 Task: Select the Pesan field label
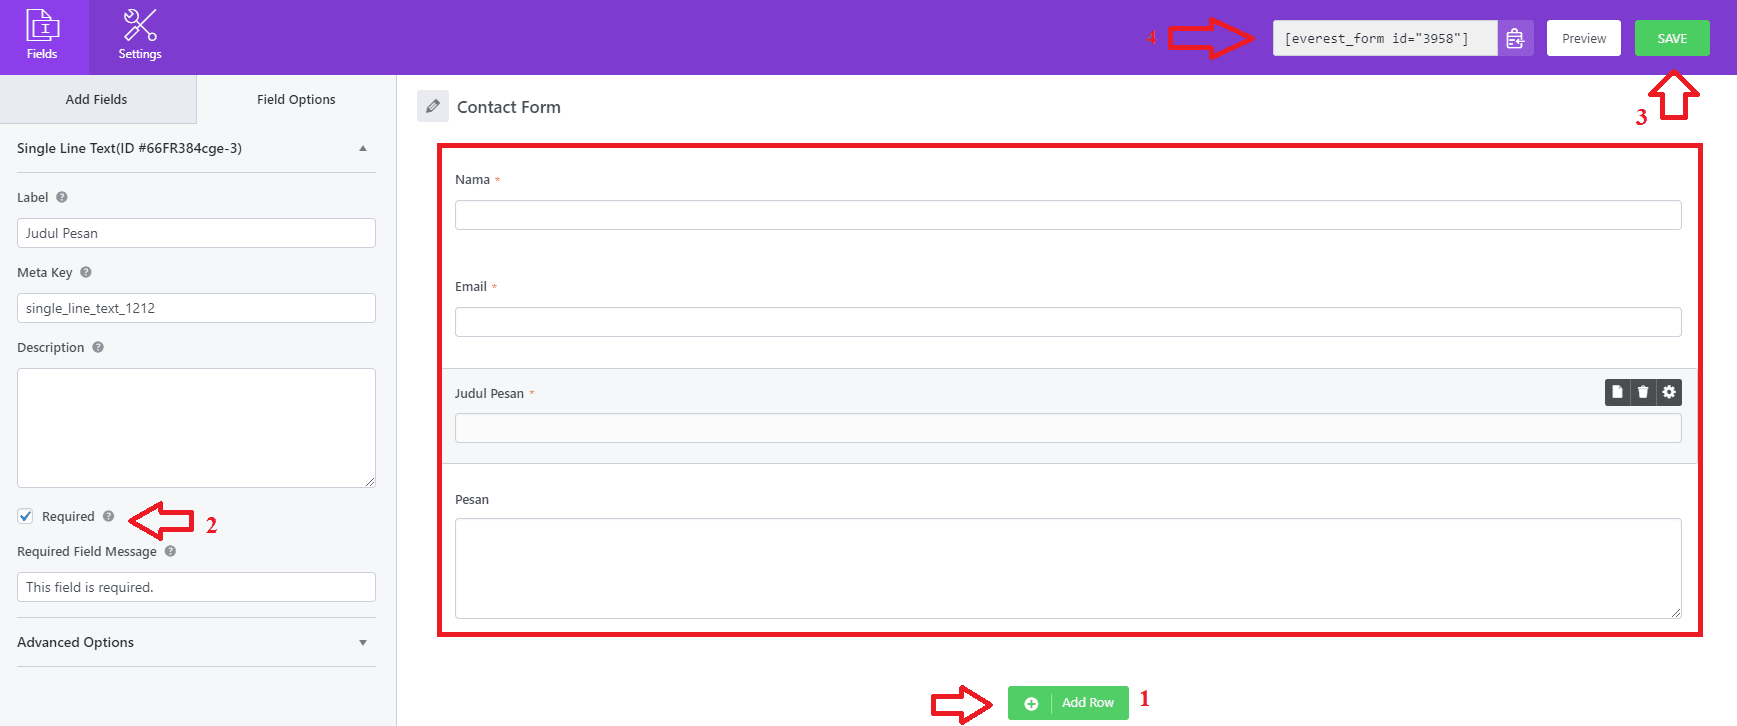(472, 500)
